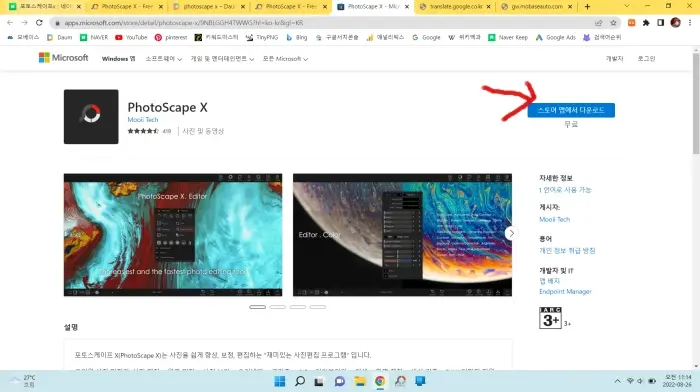700x392 pixels.
Task: Advance screenshot carousel with next arrow
Action: pos(512,233)
